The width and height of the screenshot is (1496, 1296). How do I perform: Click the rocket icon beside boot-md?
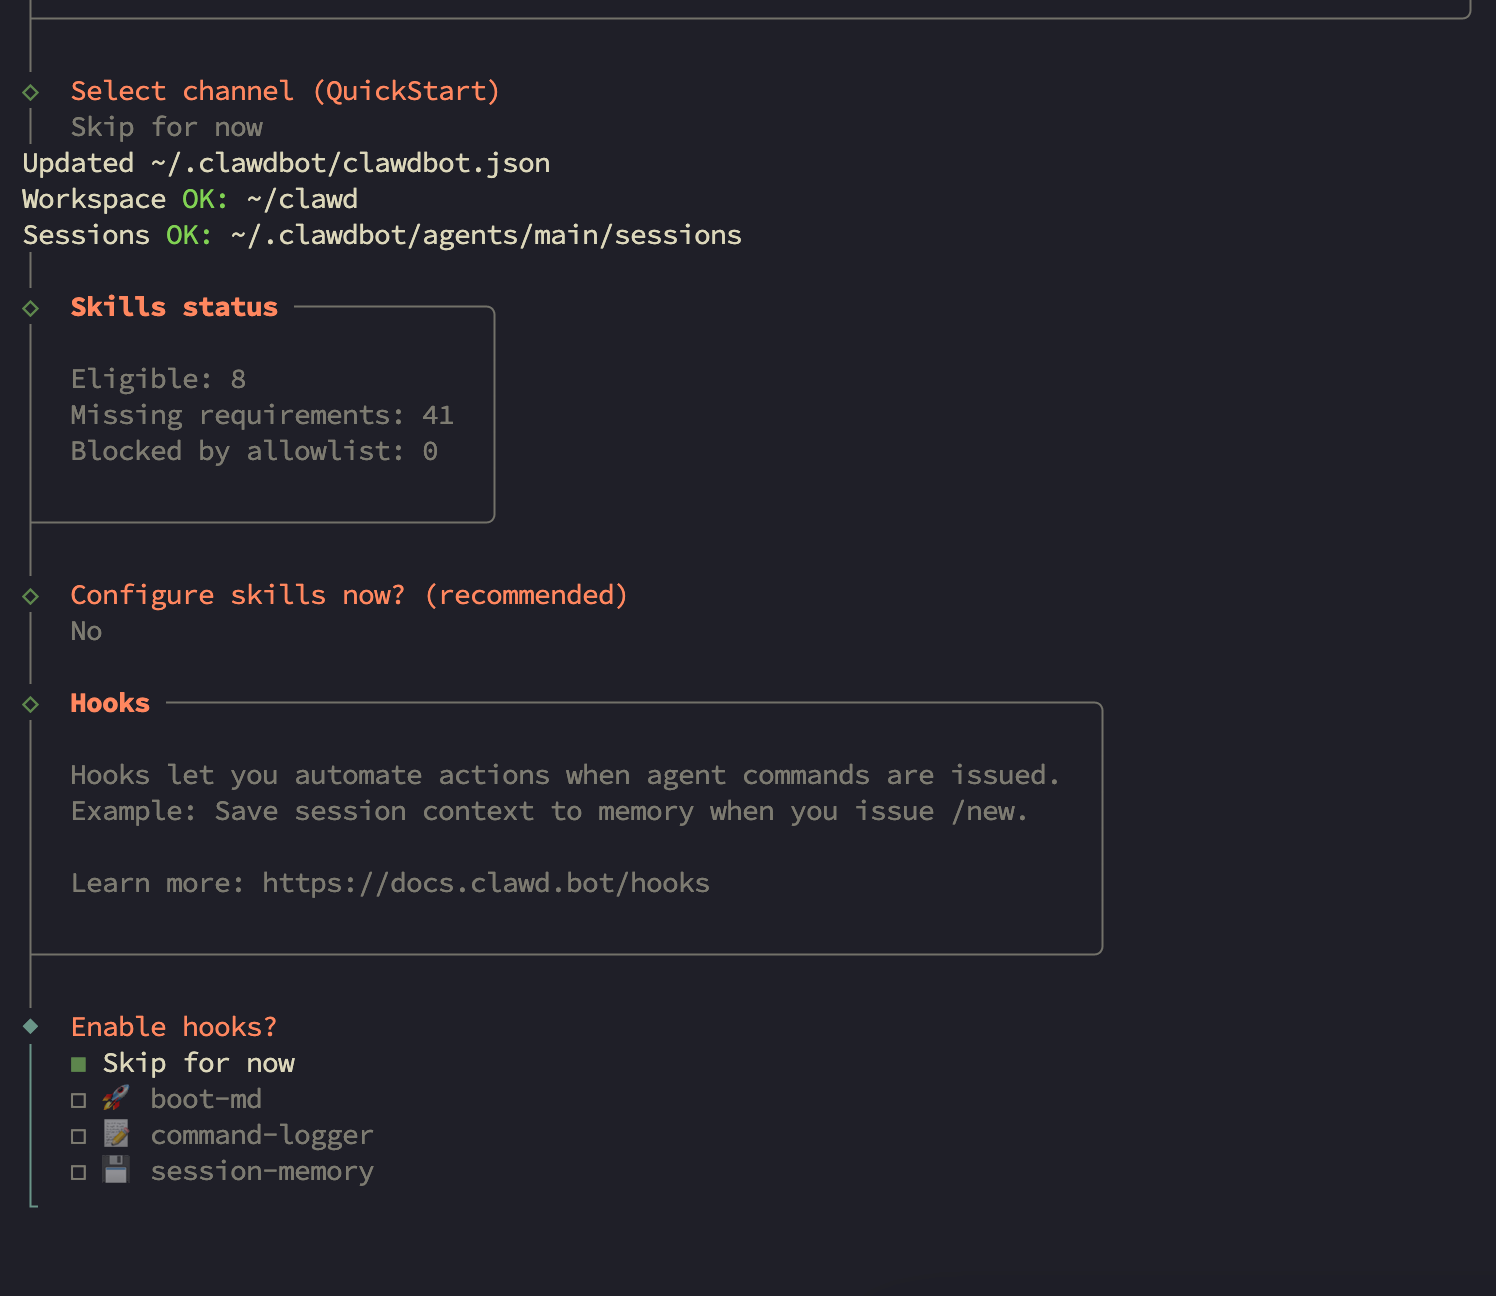(116, 1098)
